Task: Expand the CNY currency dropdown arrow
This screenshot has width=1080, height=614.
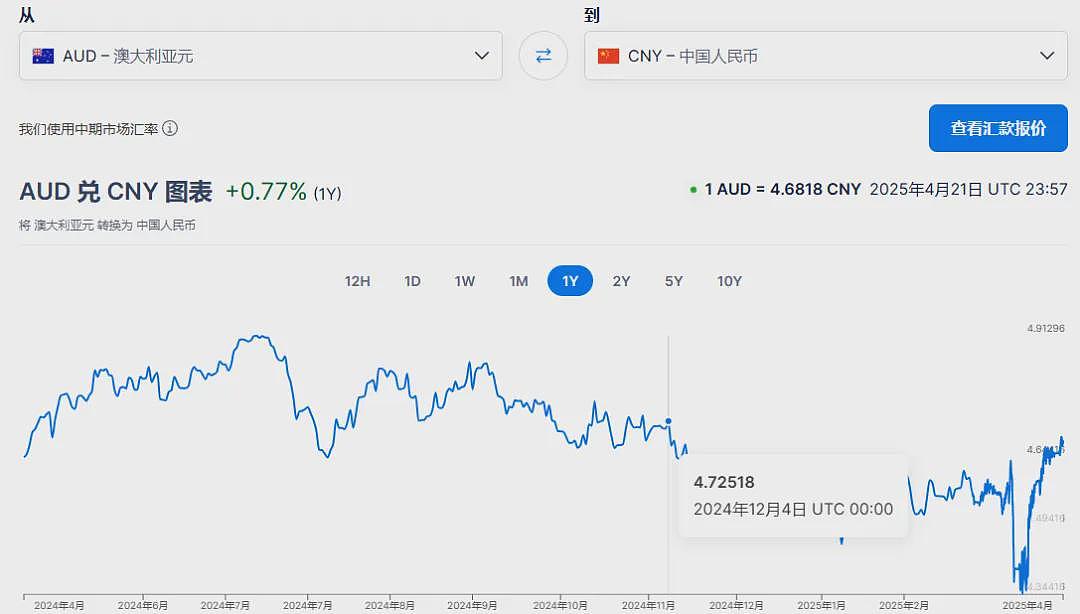Action: coord(1047,55)
